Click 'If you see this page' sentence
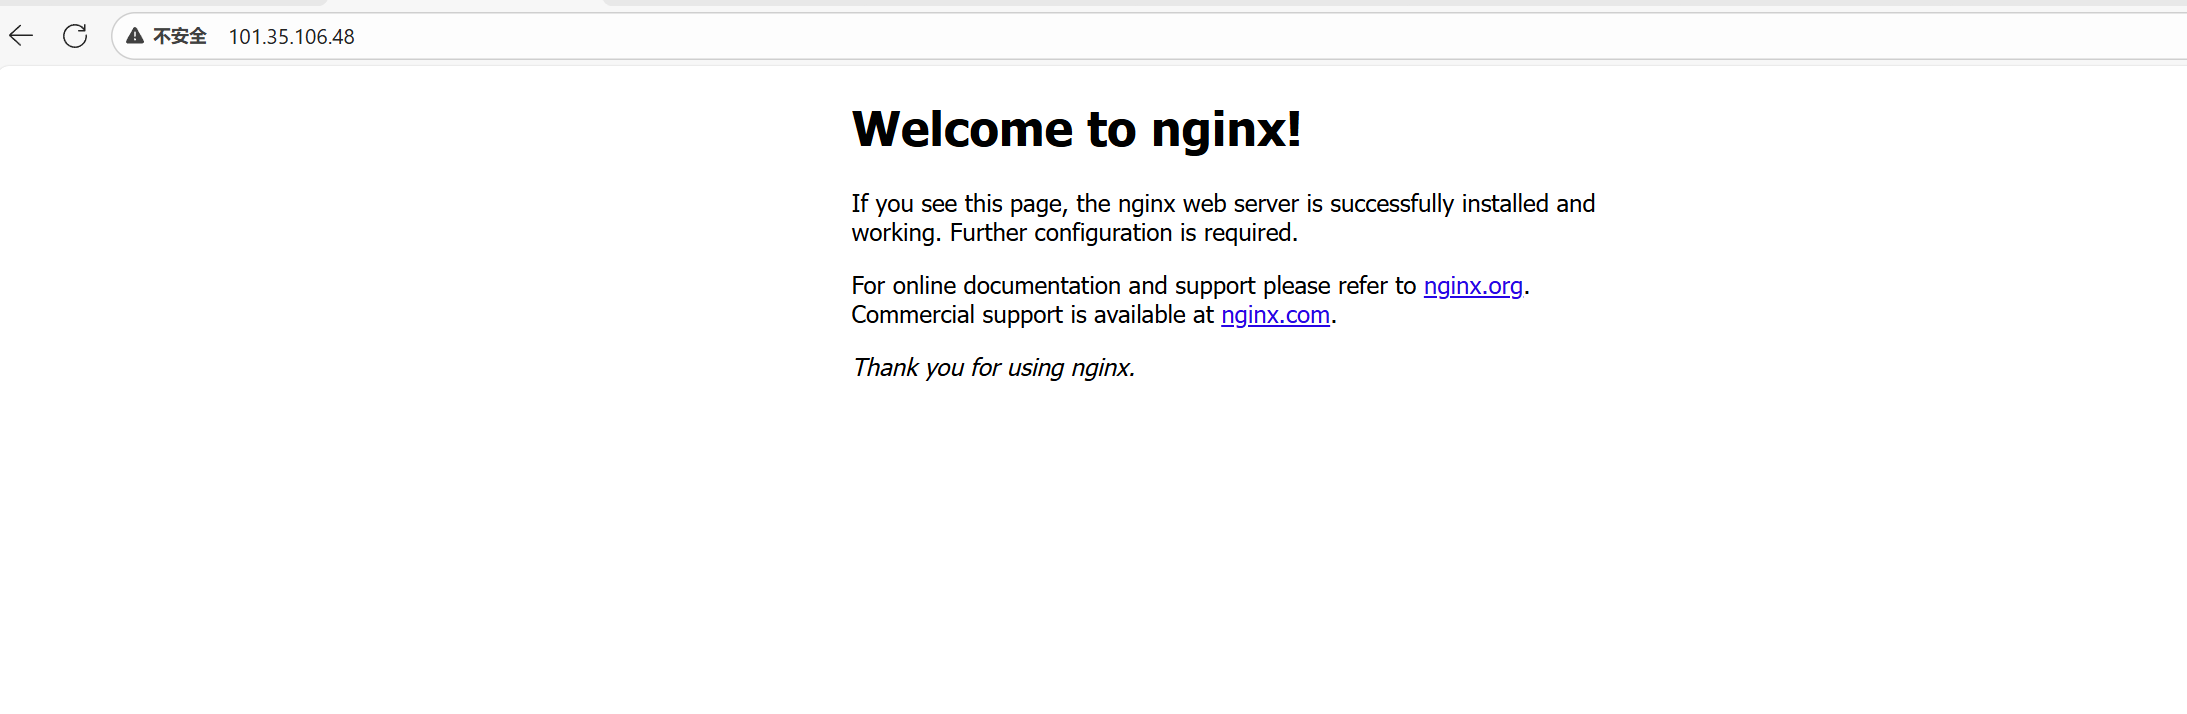The image size is (2187, 714). point(1223,218)
